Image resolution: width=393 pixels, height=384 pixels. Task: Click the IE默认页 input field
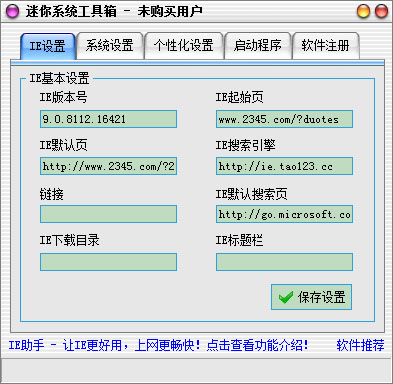click(x=108, y=166)
